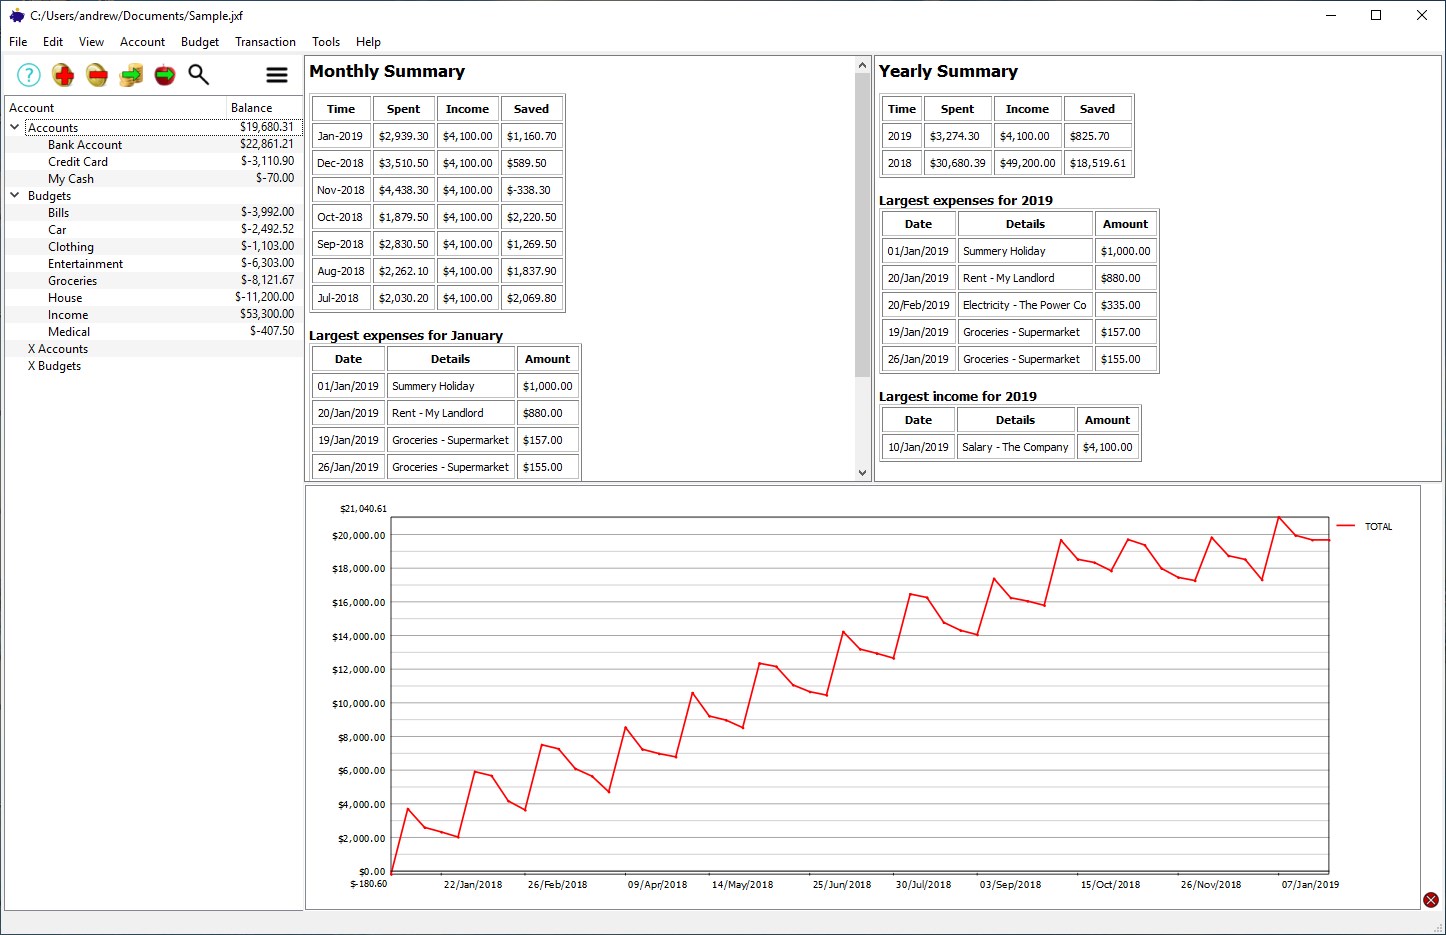Collapse the Accounts tree node
Screen dimensions: 1446x935
tap(15, 127)
